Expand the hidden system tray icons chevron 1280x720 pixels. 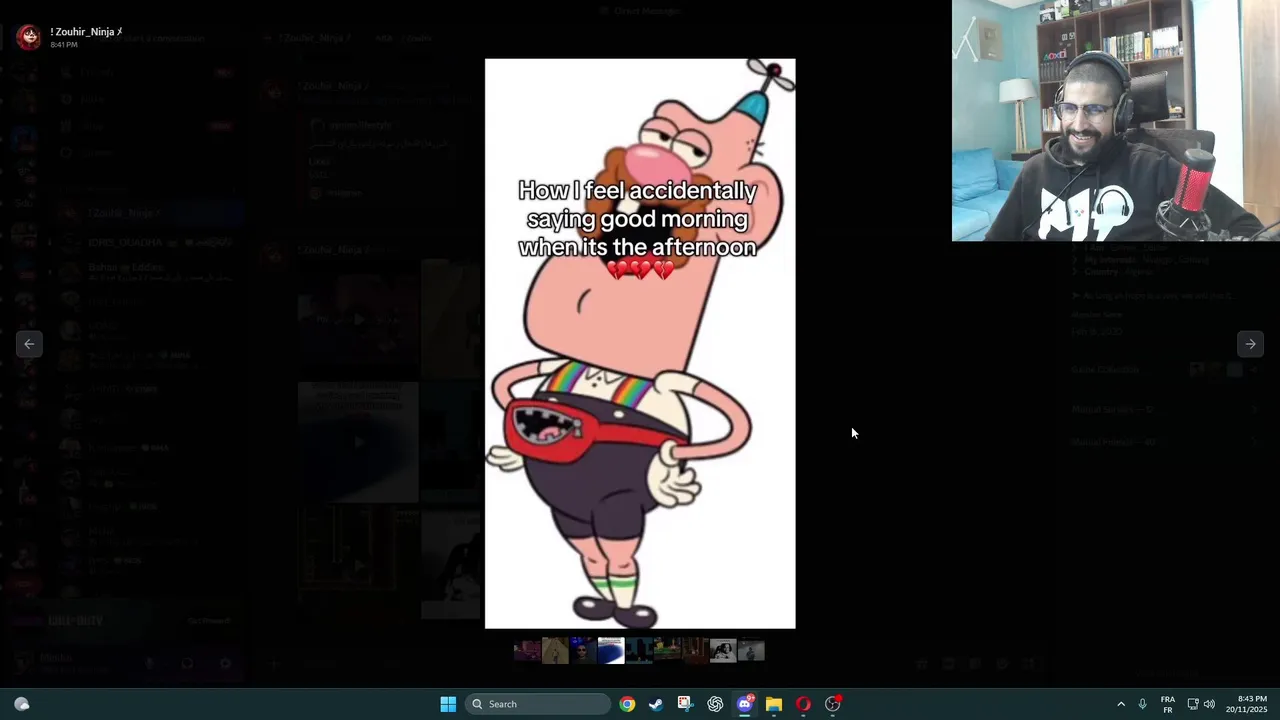[1121, 704]
